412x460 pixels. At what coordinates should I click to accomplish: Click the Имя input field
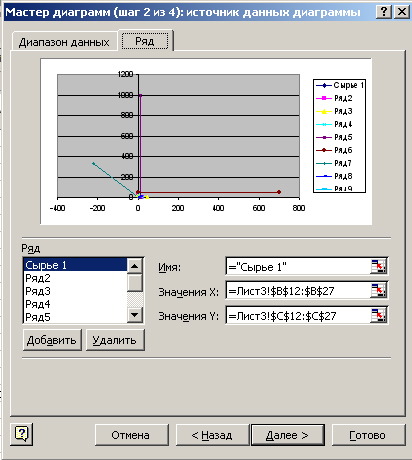click(298, 267)
